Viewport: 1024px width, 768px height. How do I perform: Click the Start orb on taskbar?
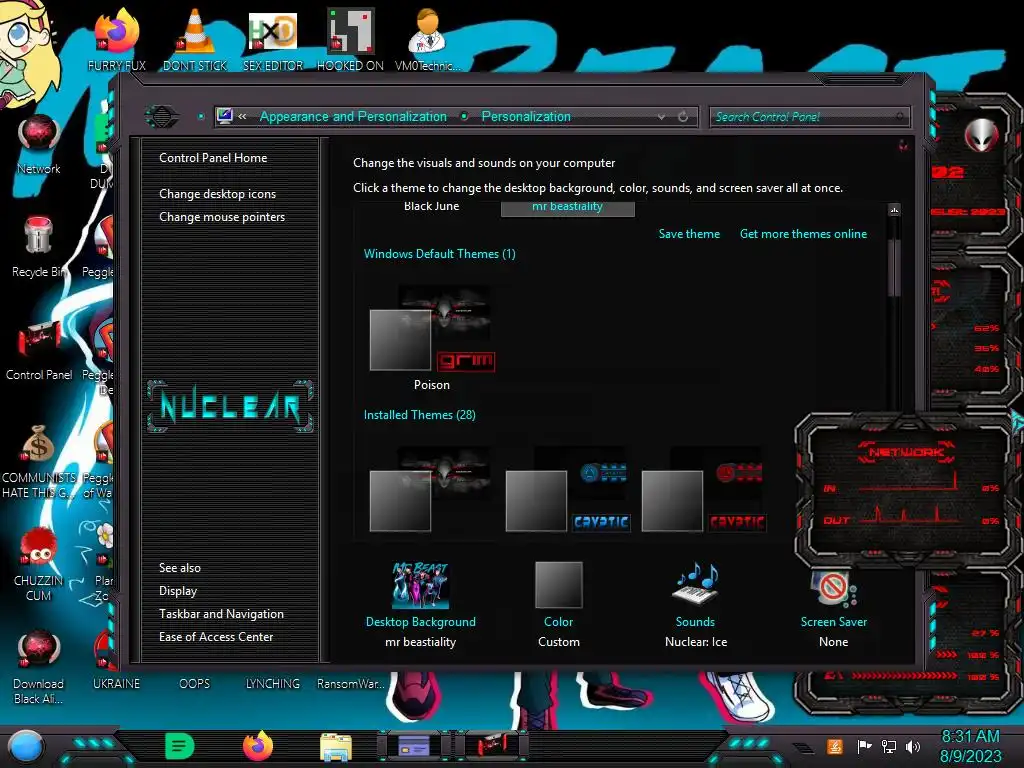pyautogui.click(x=26, y=747)
